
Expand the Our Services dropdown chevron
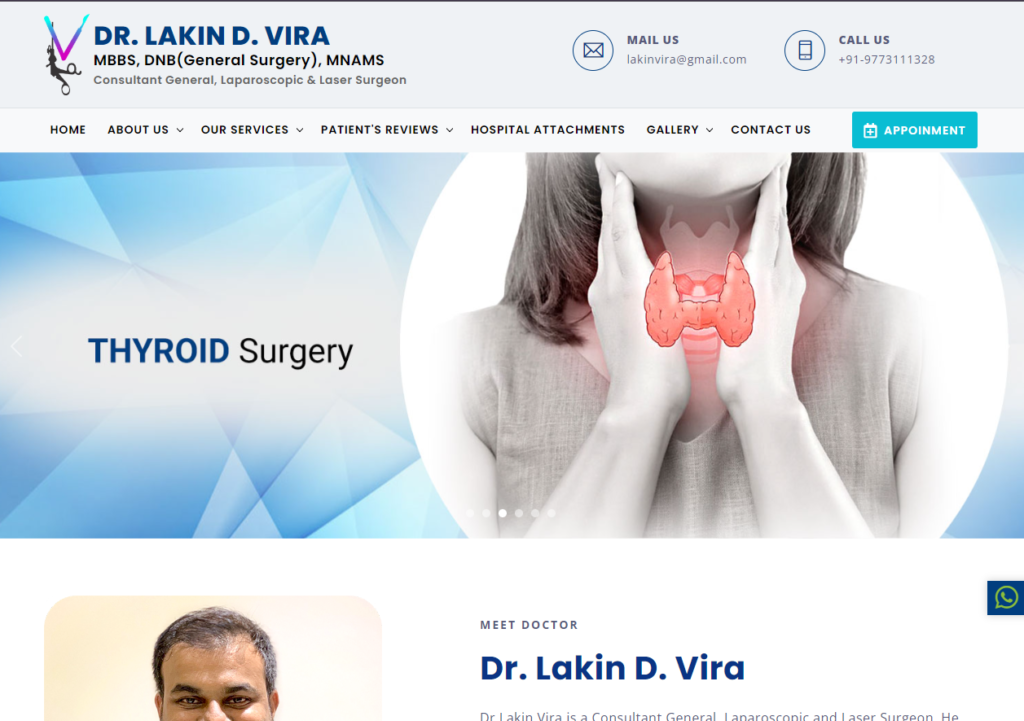300,131
